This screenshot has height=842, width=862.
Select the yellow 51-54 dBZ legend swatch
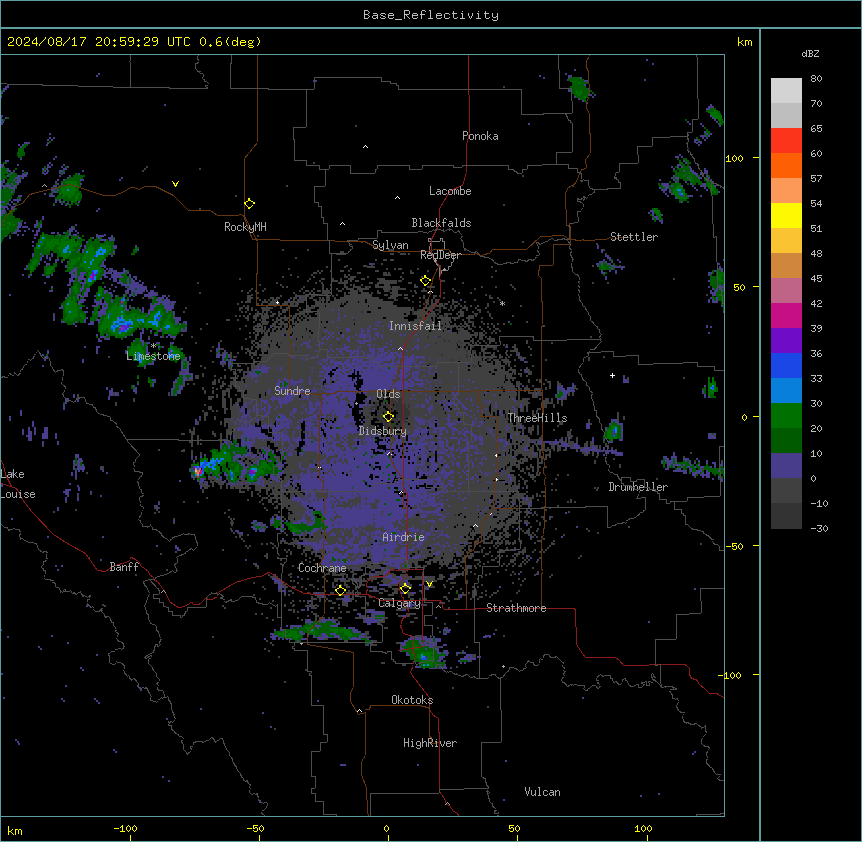pos(786,215)
